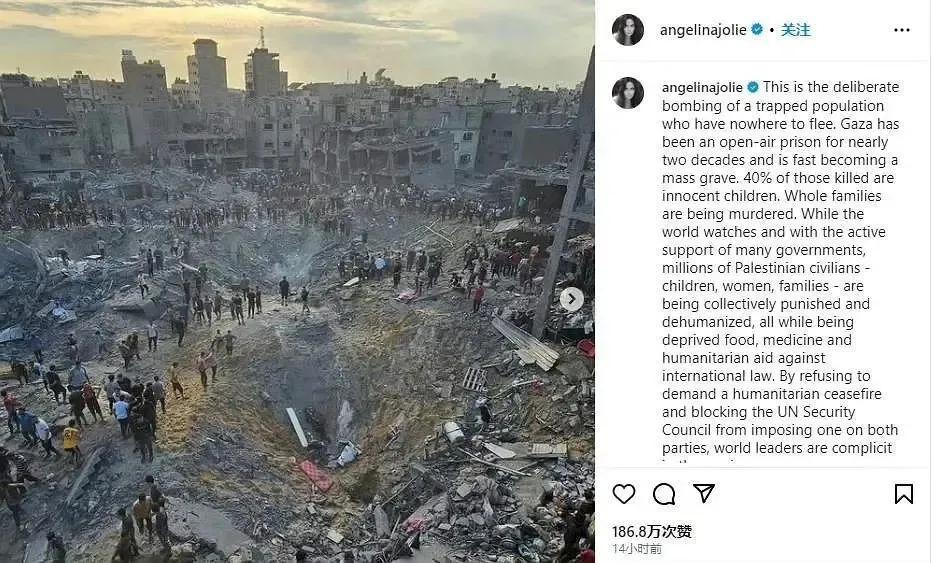Image resolution: width=931 pixels, height=563 pixels.
Task: Click the verified badge in the header
Action: (757, 29)
